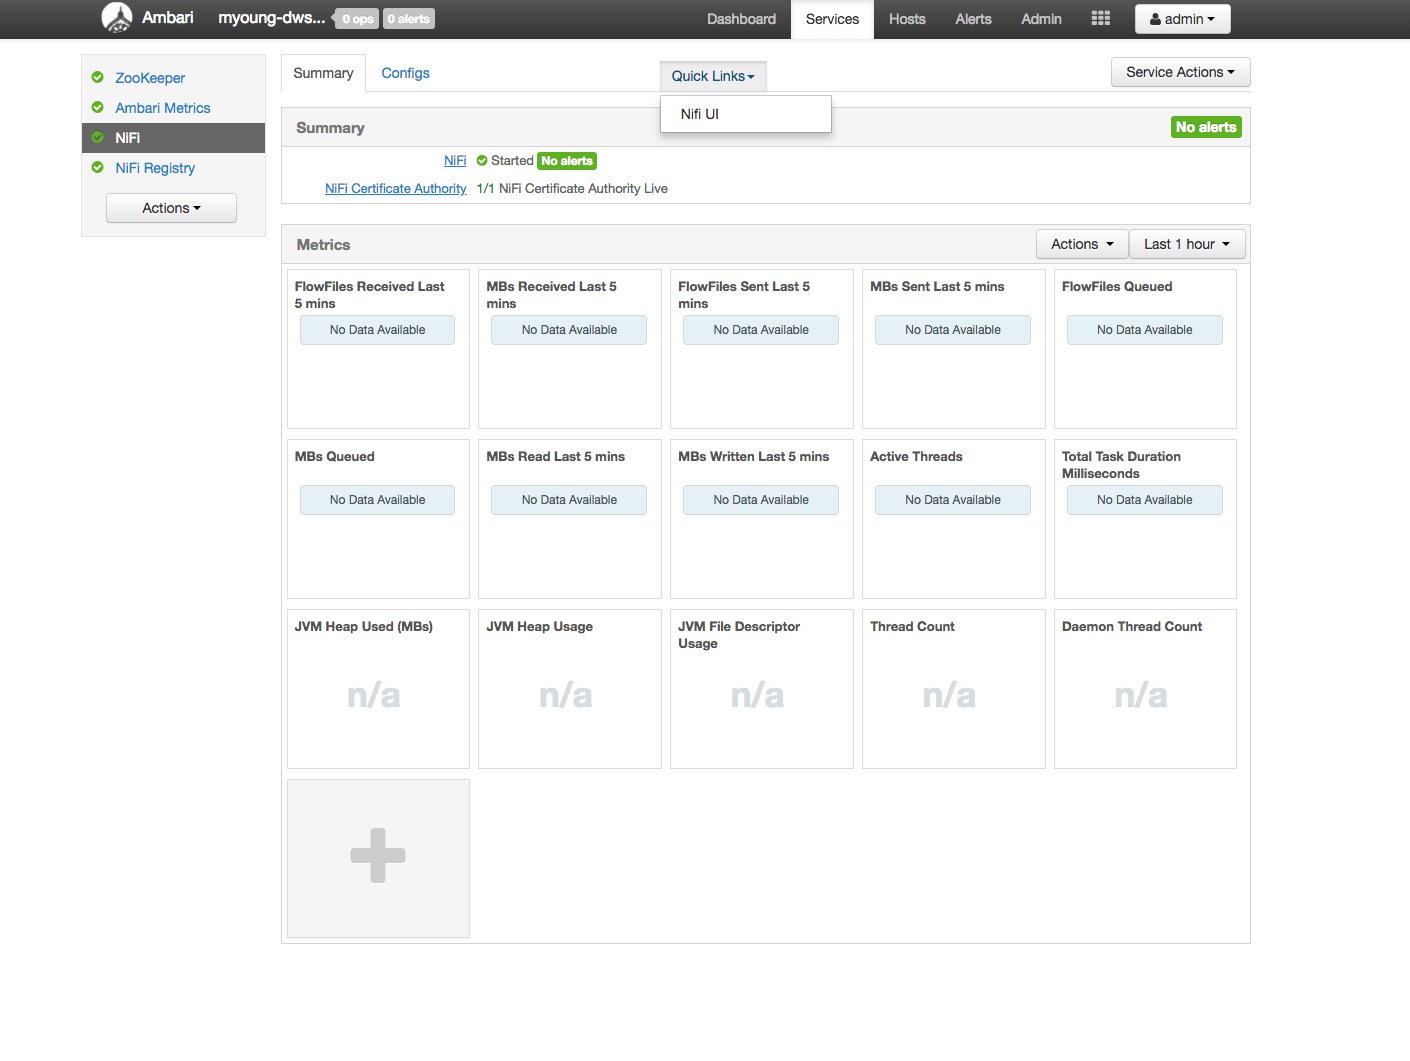This screenshot has width=1410, height=1061.
Task: Select Ambari Metrics in the service sidebar
Action: (162, 107)
